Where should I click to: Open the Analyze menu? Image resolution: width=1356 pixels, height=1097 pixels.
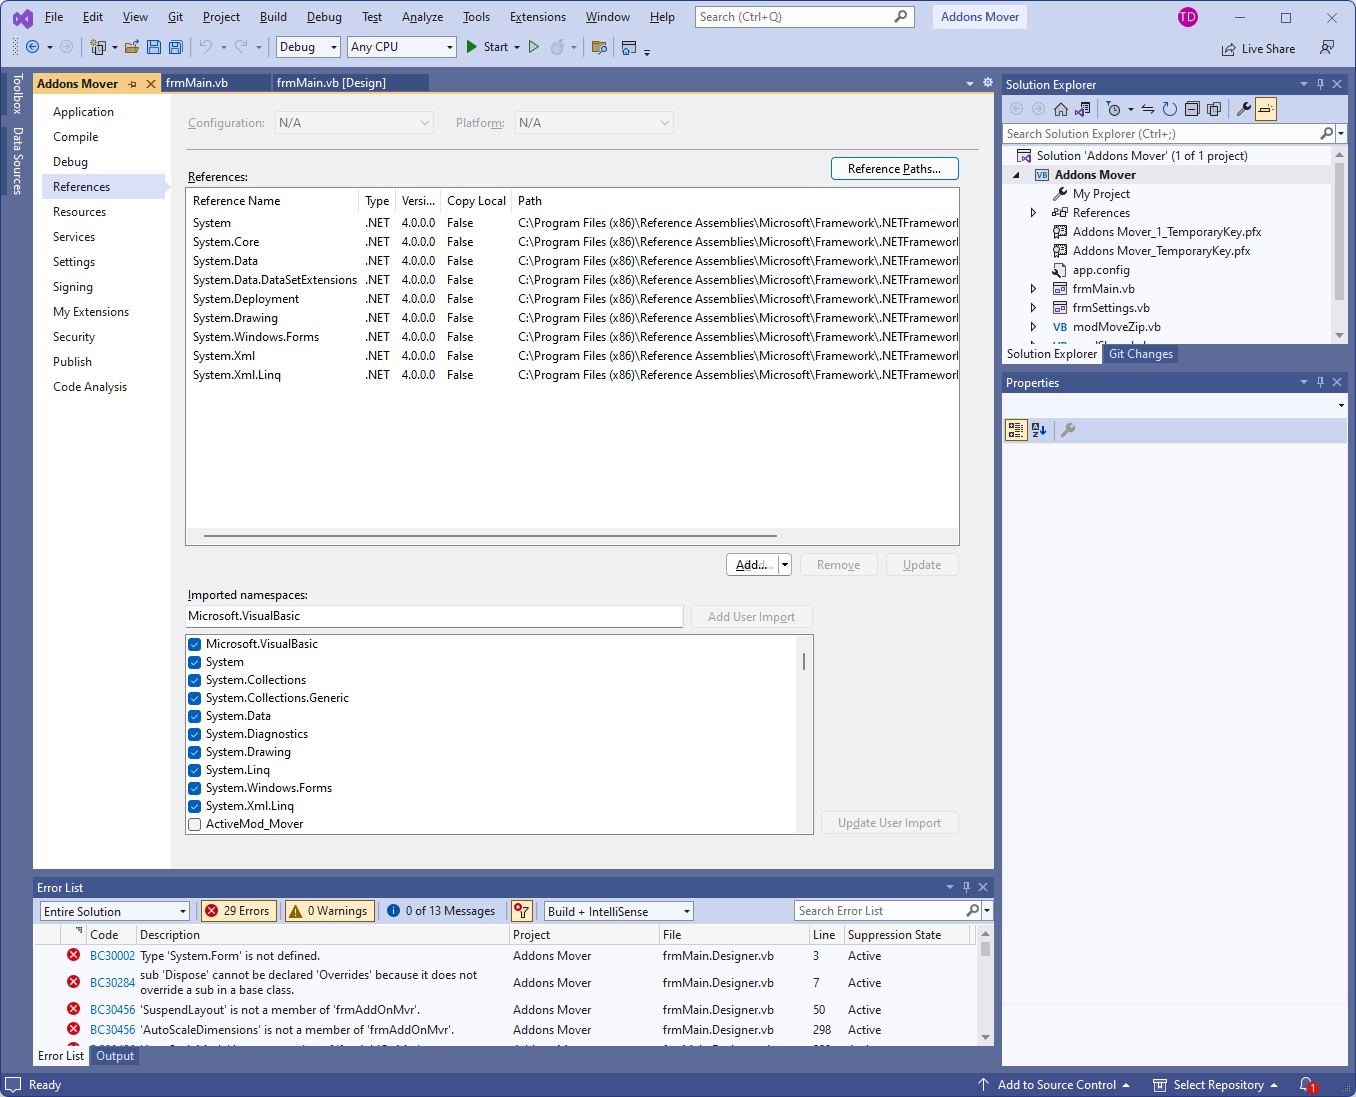click(422, 17)
